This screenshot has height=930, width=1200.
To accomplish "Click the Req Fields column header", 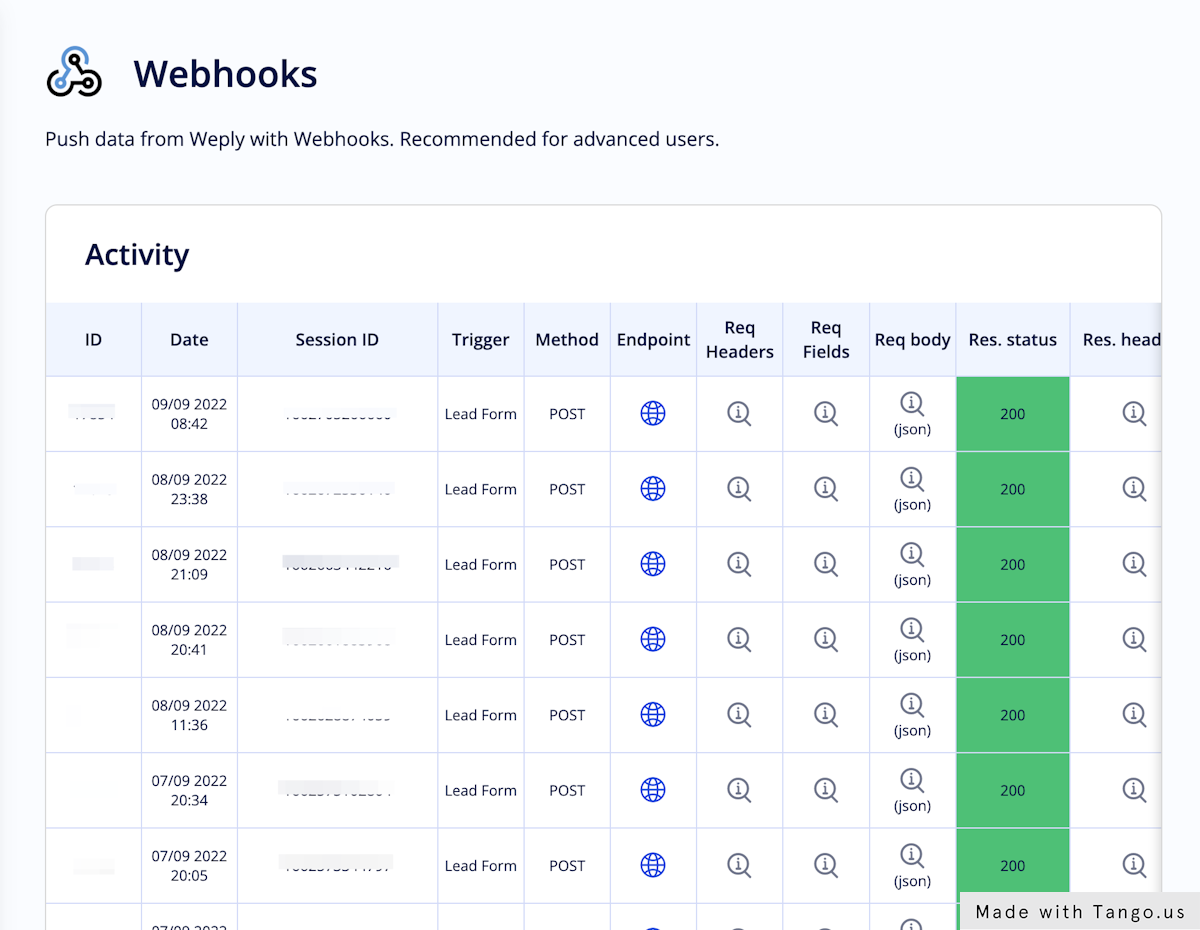I will pos(826,340).
